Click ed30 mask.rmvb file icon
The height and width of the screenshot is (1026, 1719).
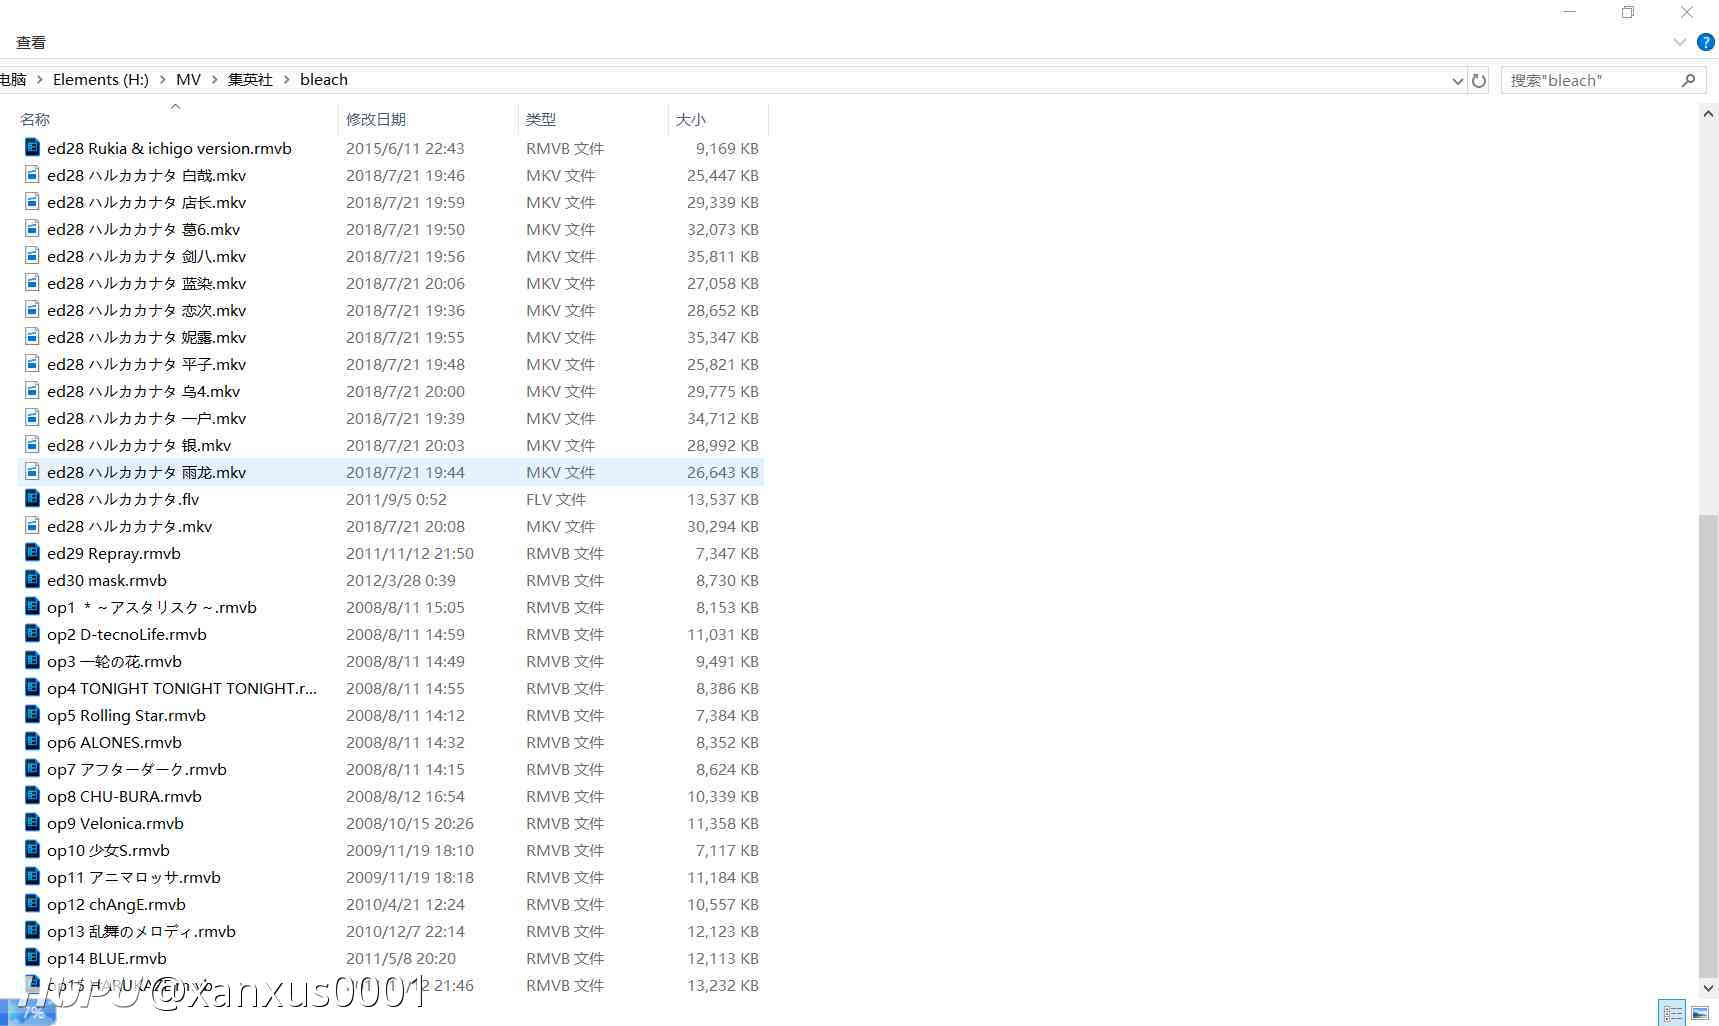pos(32,579)
